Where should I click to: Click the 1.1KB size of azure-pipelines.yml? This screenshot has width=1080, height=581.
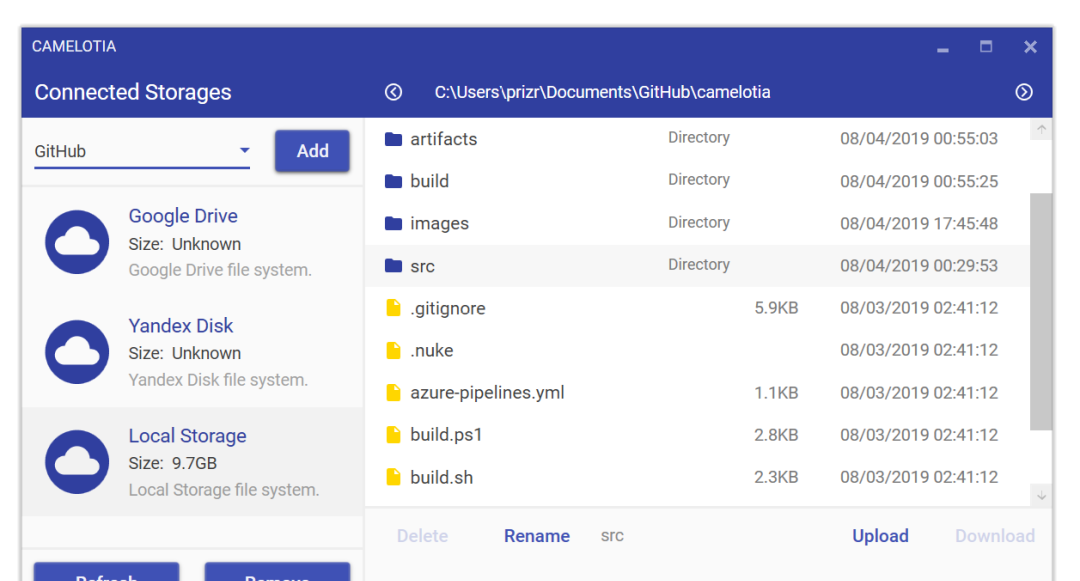pyautogui.click(x=776, y=392)
